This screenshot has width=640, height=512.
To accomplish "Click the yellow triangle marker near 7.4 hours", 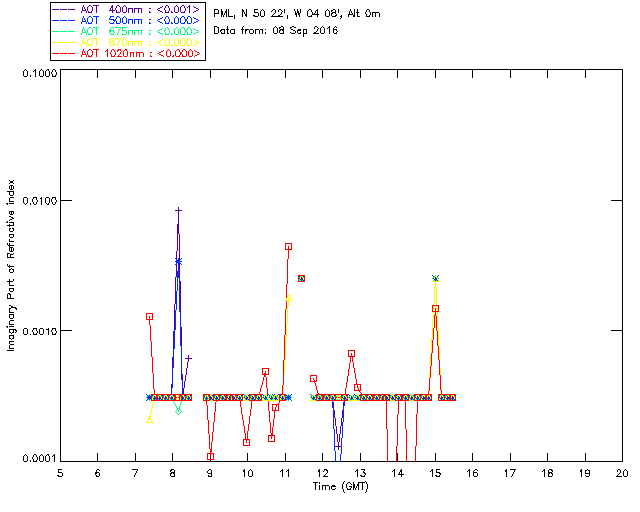I will pos(150,420).
